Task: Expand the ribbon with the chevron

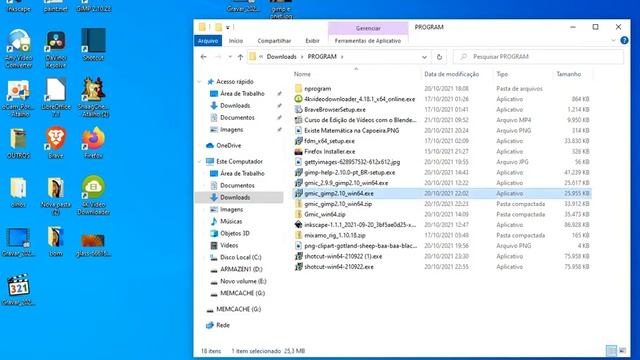Action: (613, 40)
